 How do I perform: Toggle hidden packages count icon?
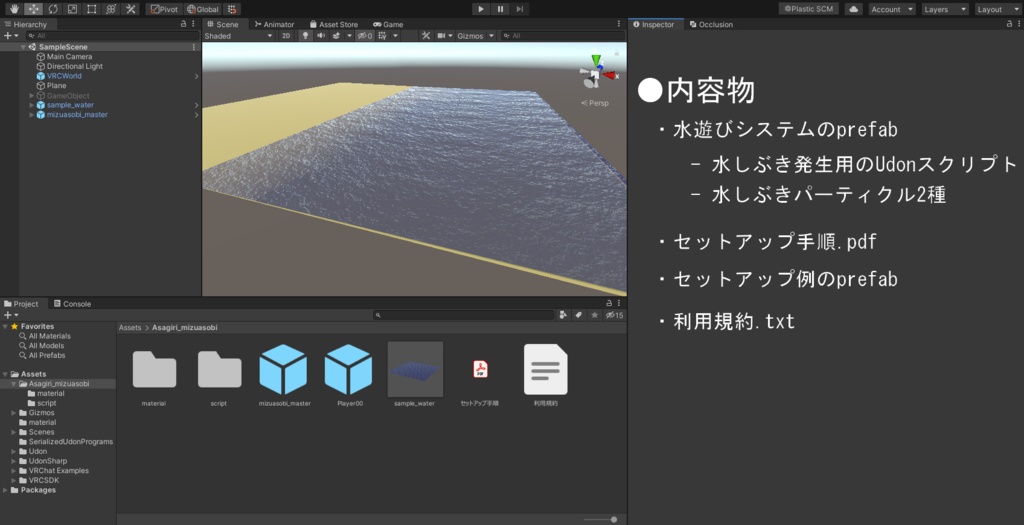614,315
